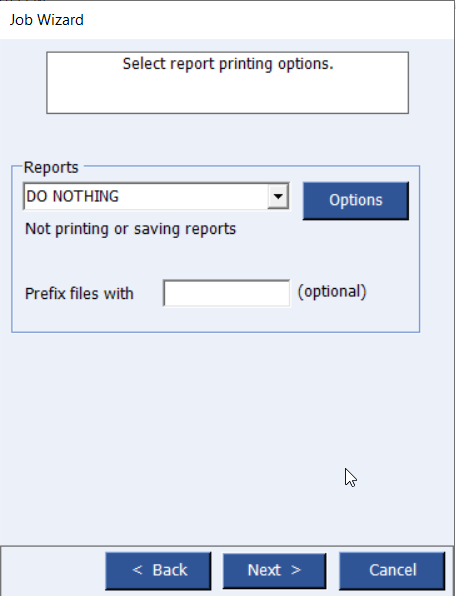Go to previous step with < Back
Image resolution: width=456 pixels, height=596 pixels.
[x=158, y=571]
